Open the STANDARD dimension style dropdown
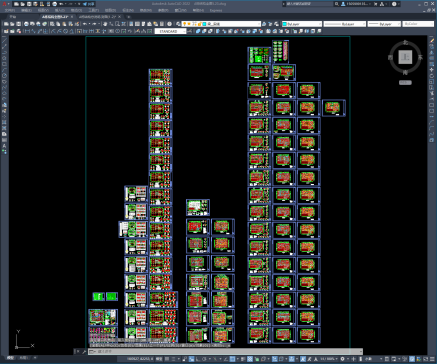This screenshot has width=437, height=364. click(x=170, y=31)
